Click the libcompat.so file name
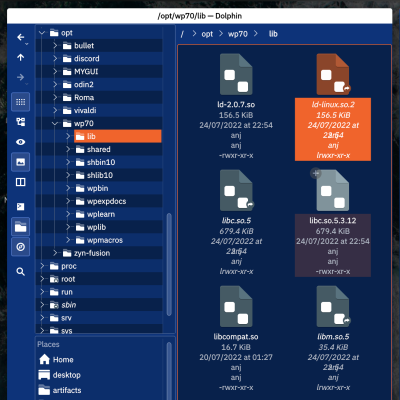This screenshot has width=400, height=400. [236, 337]
